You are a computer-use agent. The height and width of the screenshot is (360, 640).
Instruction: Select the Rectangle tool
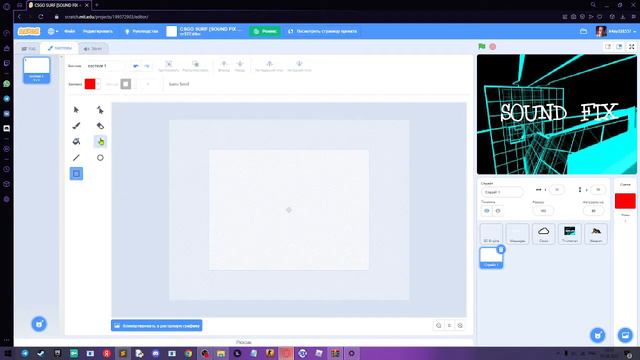coord(76,173)
